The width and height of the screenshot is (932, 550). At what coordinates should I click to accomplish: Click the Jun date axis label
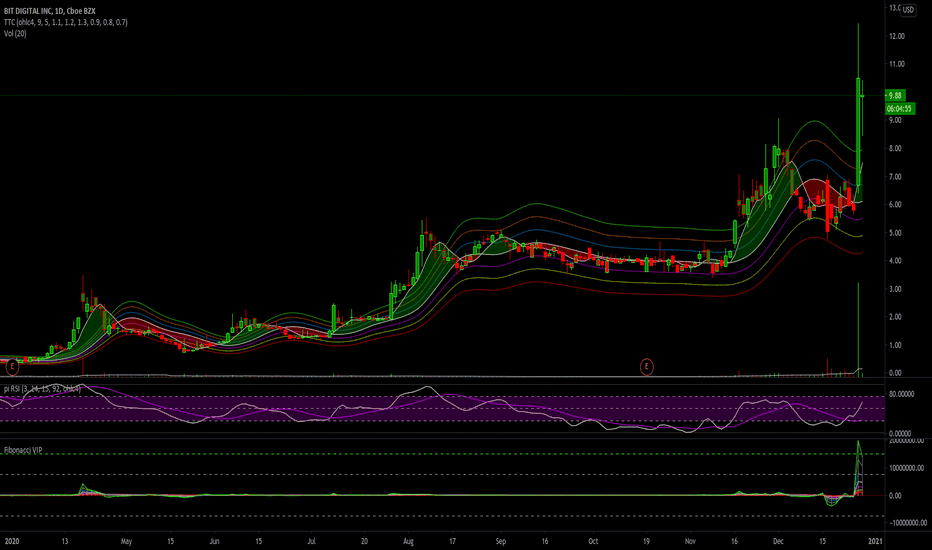pos(215,542)
